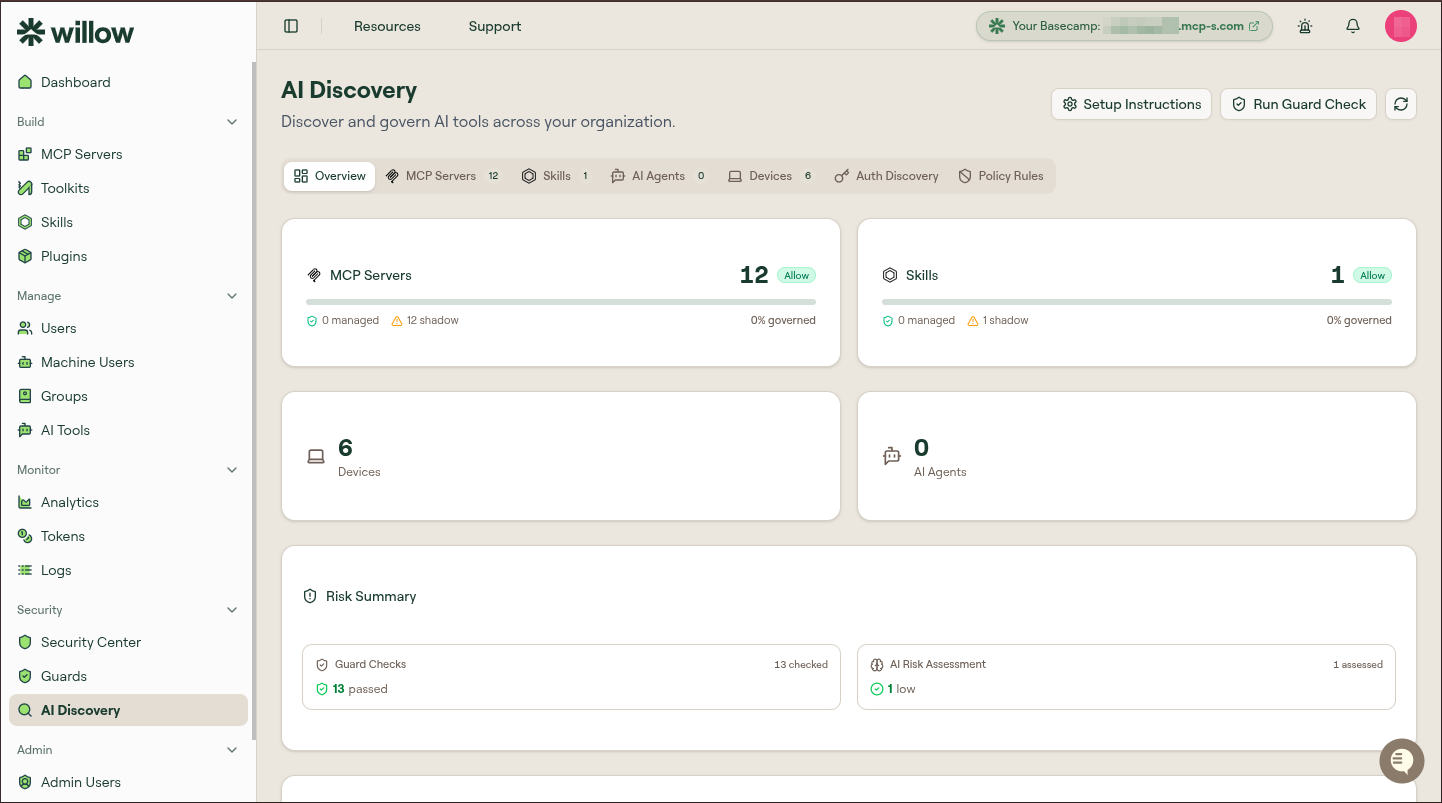Click the Security Center shield icon
Viewport: 1442px width, 803px height.
(25, 642)
